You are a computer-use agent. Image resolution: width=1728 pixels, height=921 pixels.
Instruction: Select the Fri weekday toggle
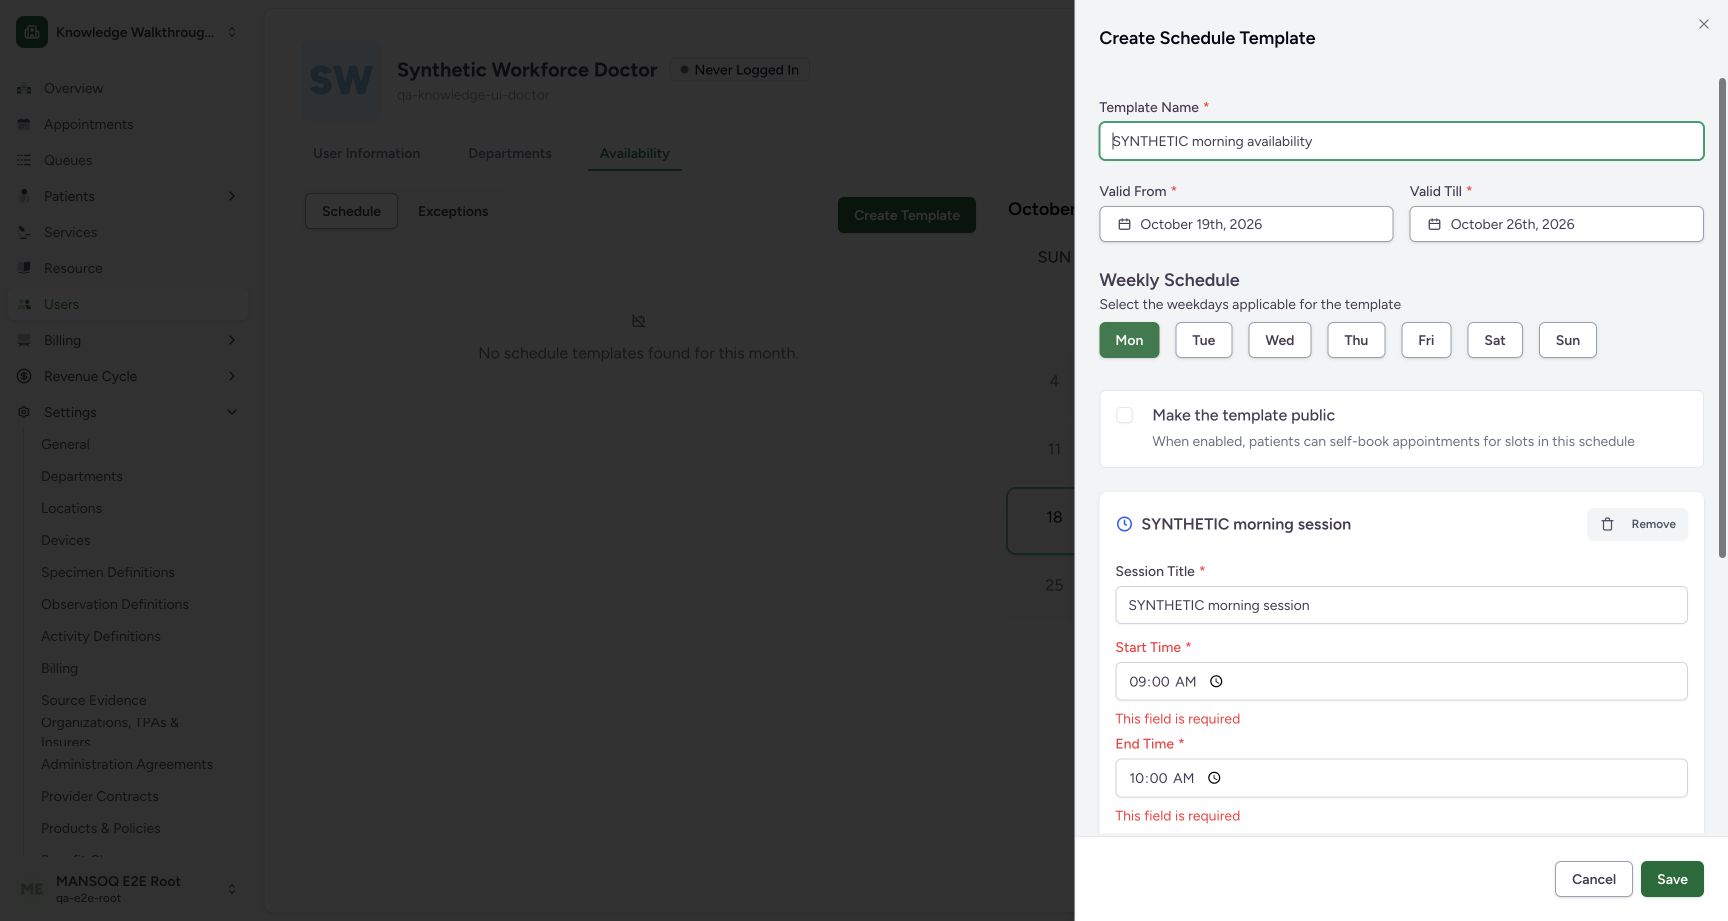tap(1426, 340)
